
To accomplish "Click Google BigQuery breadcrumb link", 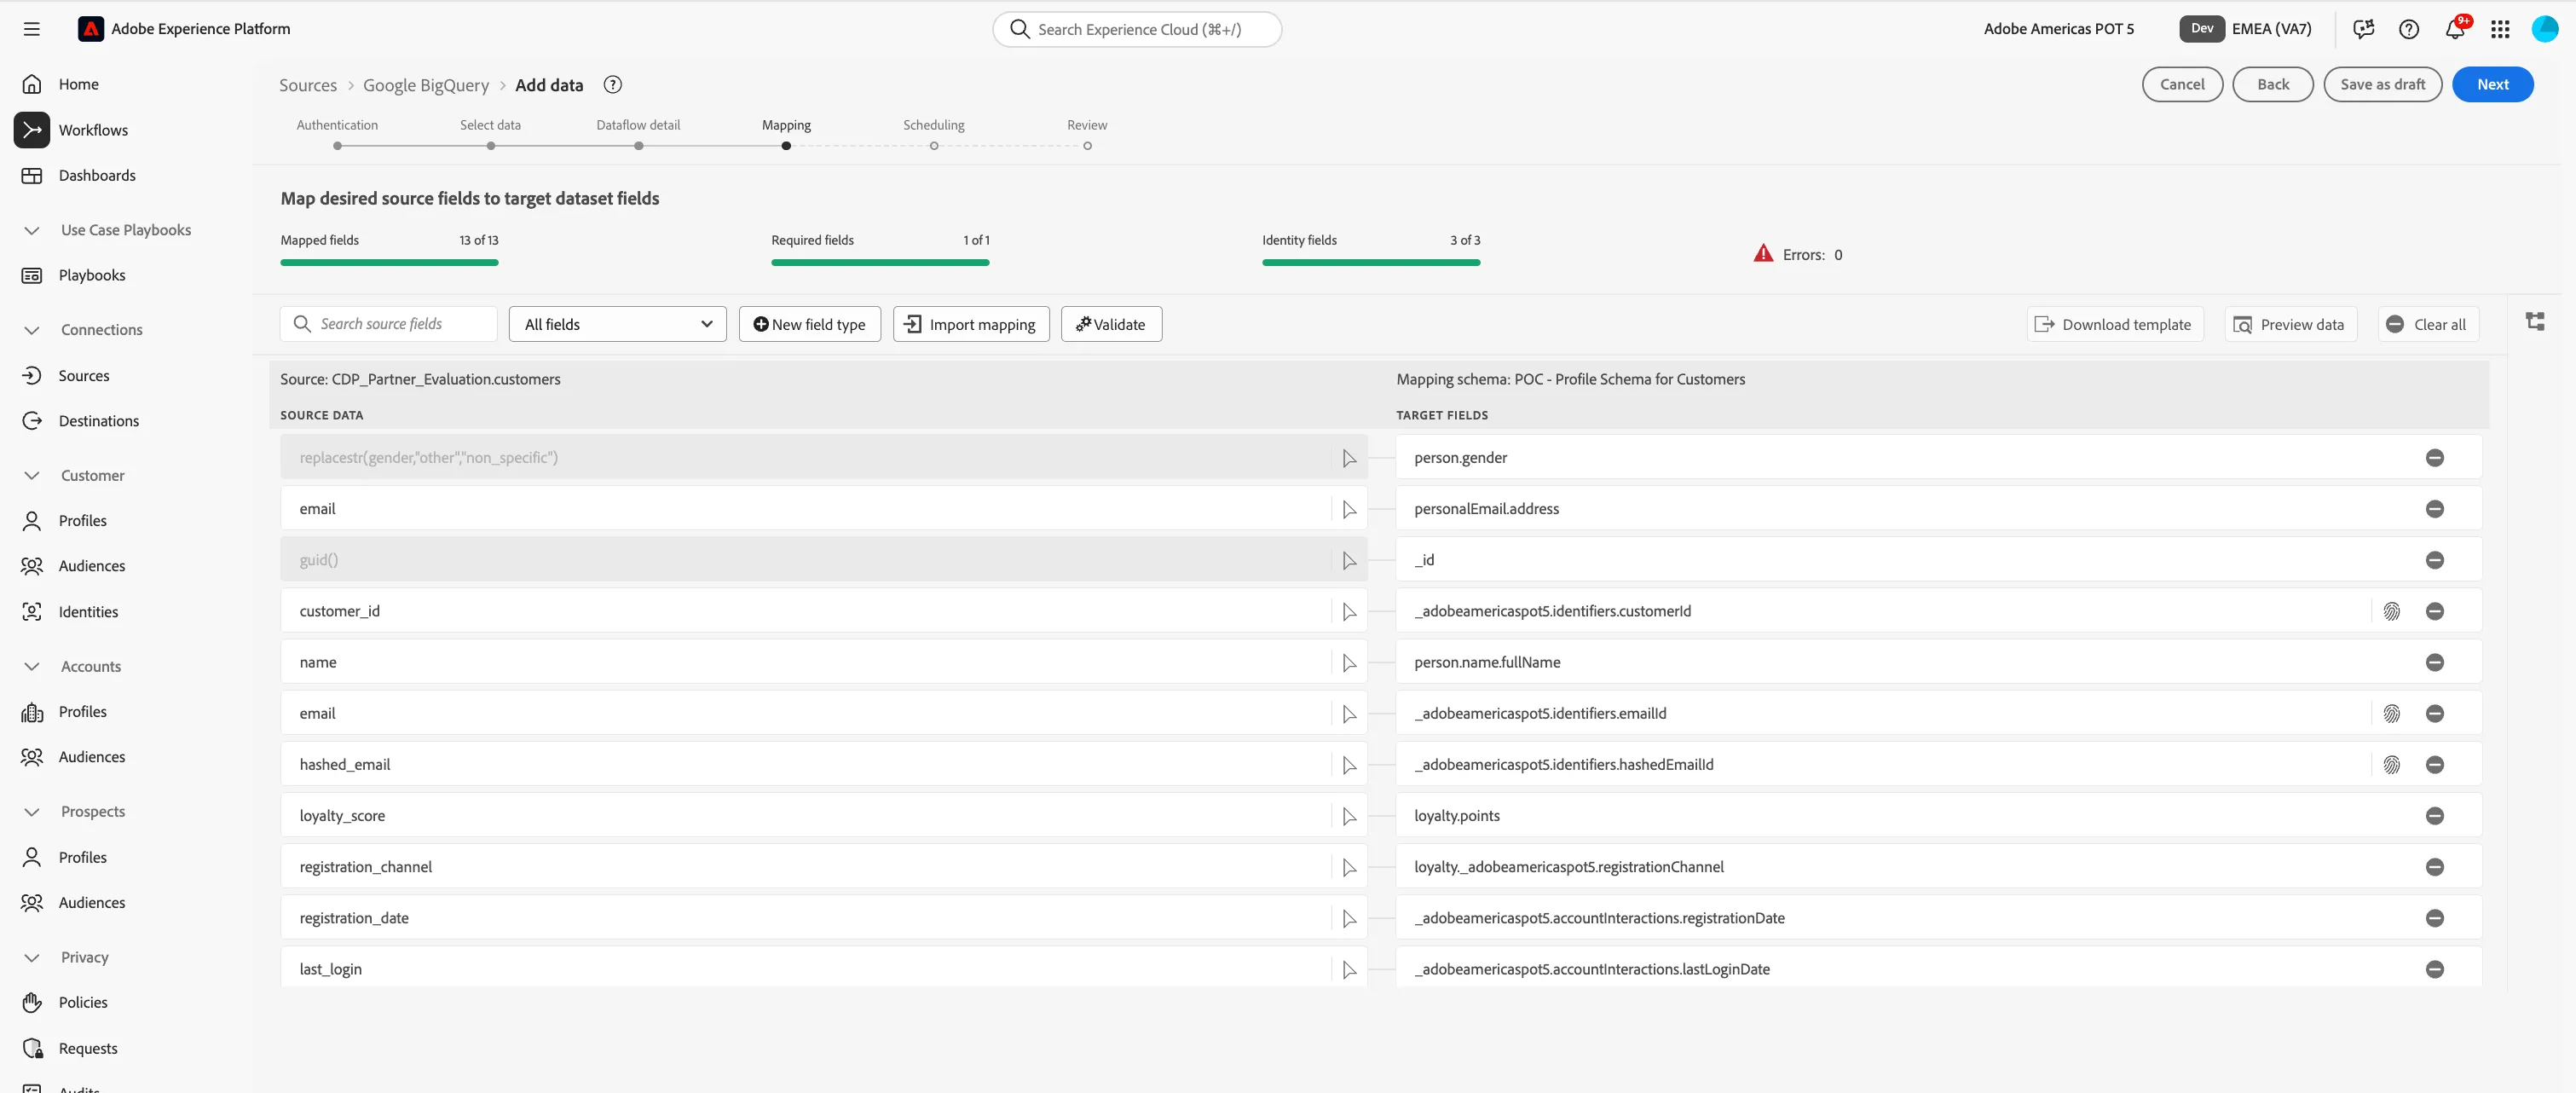I will click(x=426, y=85).
